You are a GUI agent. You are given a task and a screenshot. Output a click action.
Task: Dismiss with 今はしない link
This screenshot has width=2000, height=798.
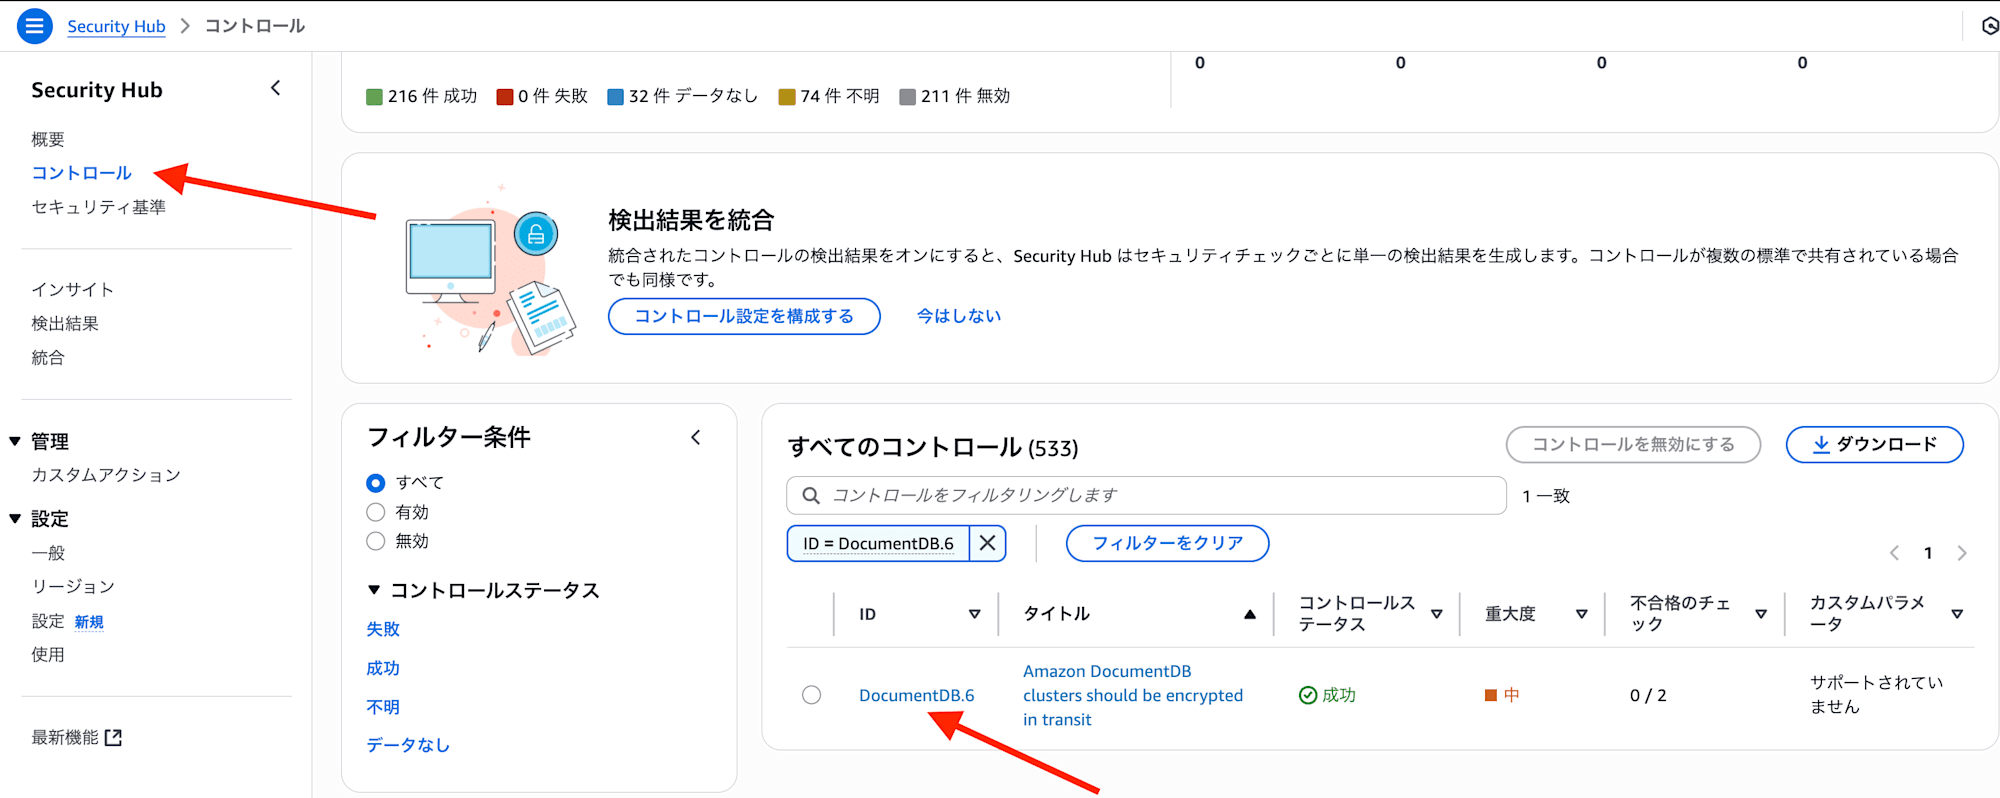959,316
